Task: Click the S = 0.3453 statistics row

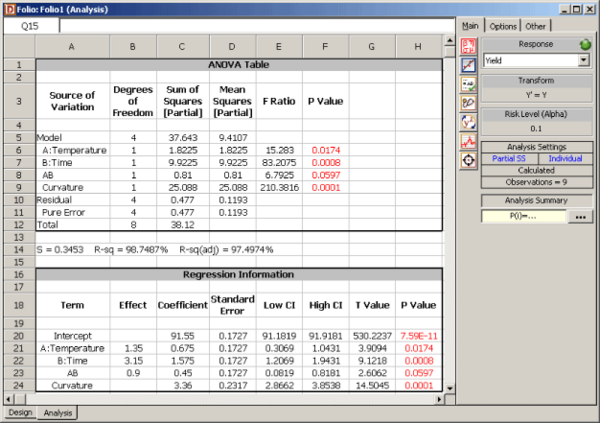Action: point(155,250)
